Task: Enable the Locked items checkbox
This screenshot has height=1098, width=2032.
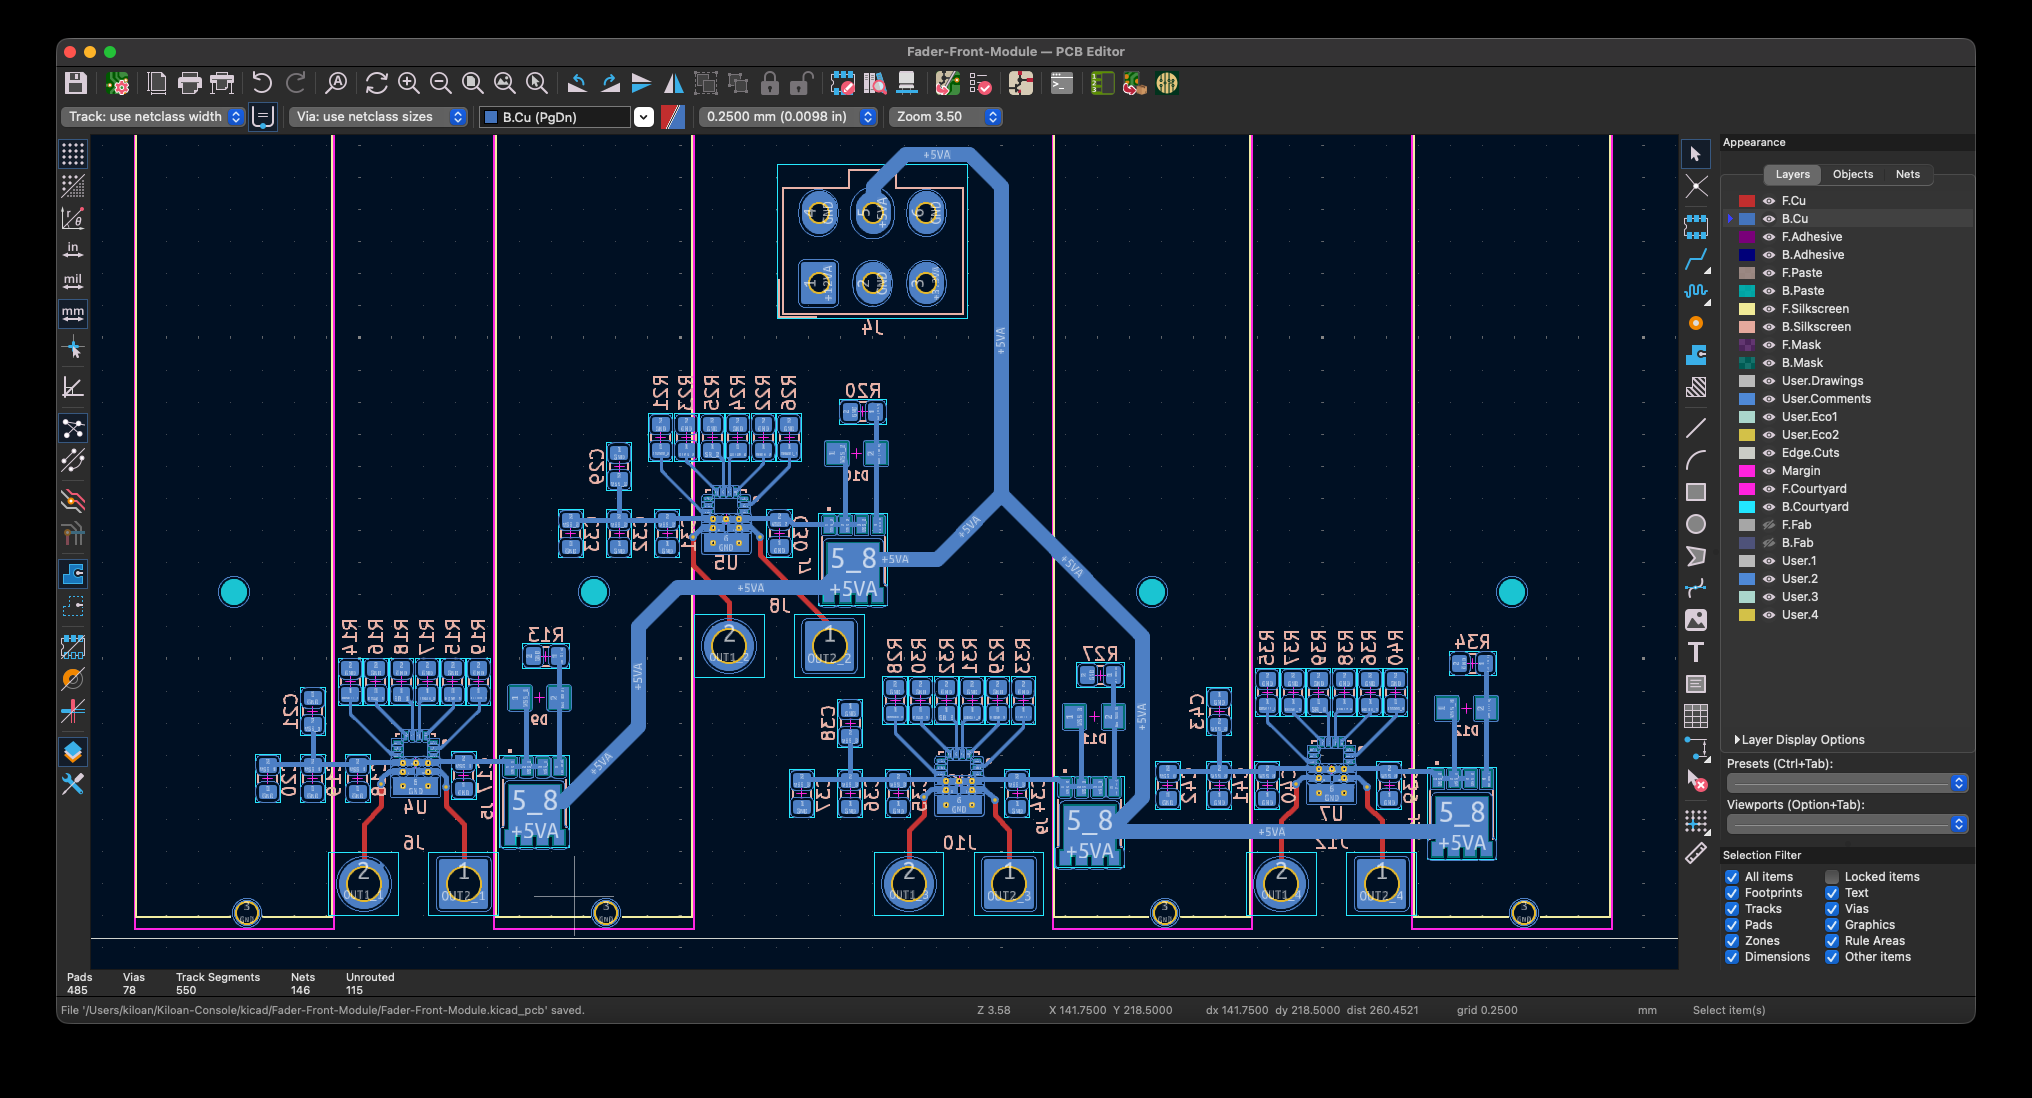Action: [1832, 877]
